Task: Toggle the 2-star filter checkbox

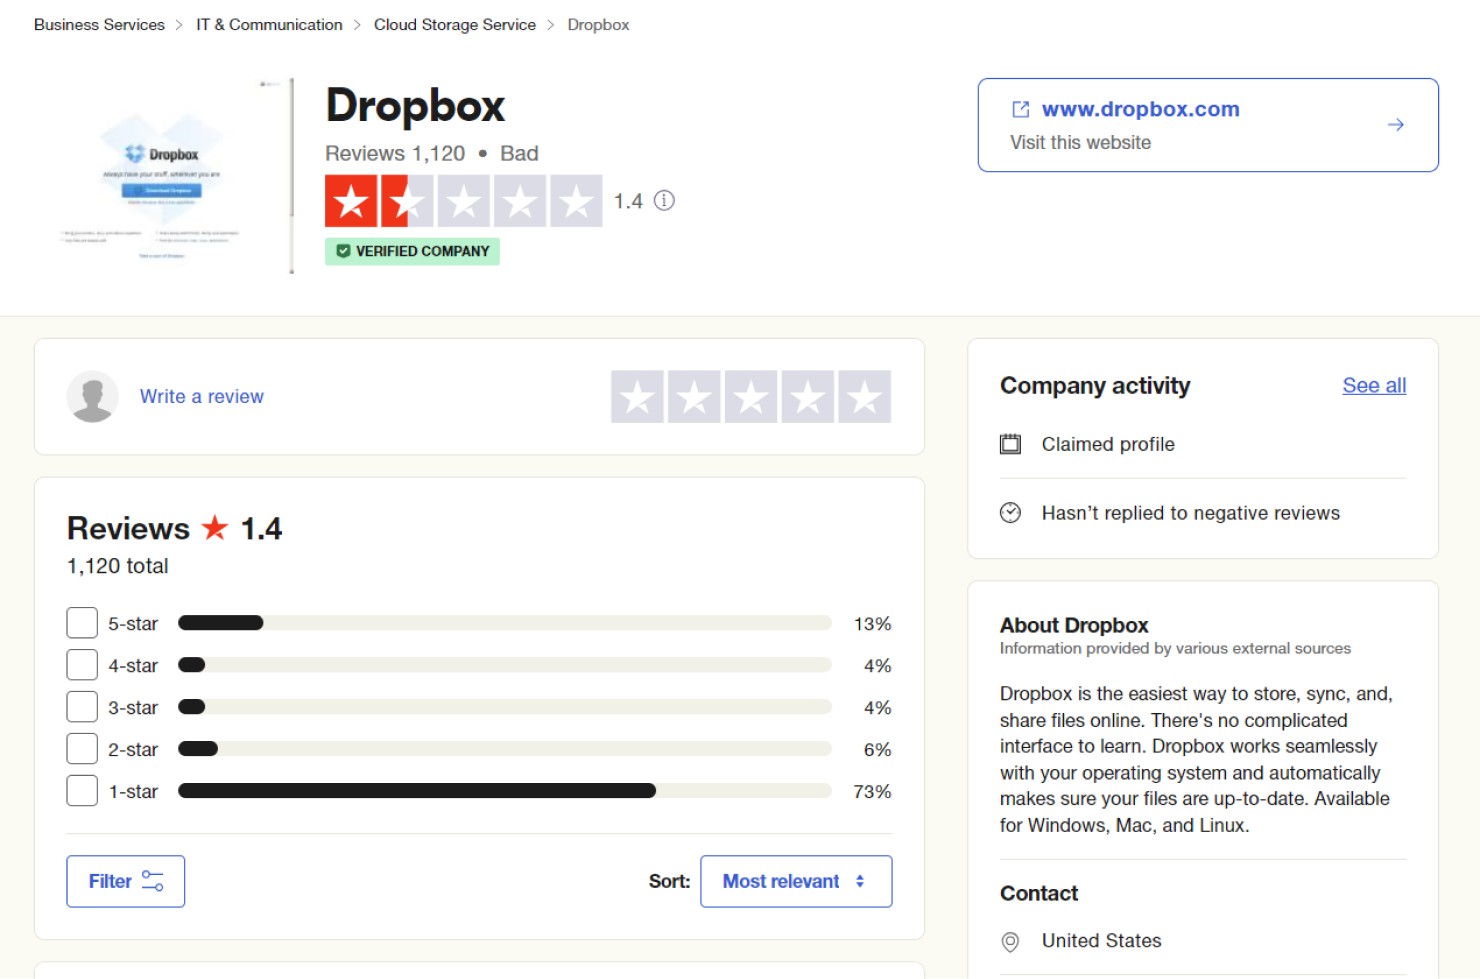Action: (x=82, y=749)
